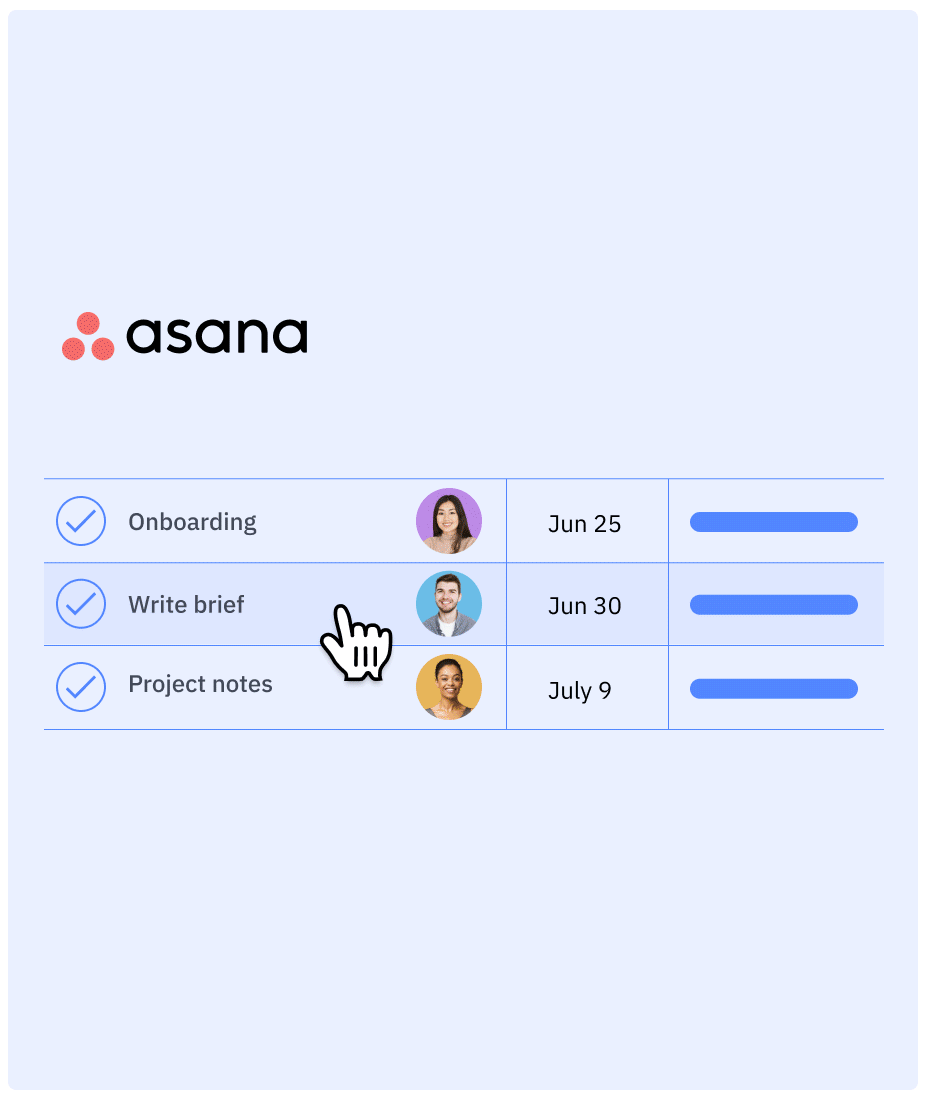Screen dimensions: 928x1100
Task: Open the Onboarding task name
Action: [192, 523]
